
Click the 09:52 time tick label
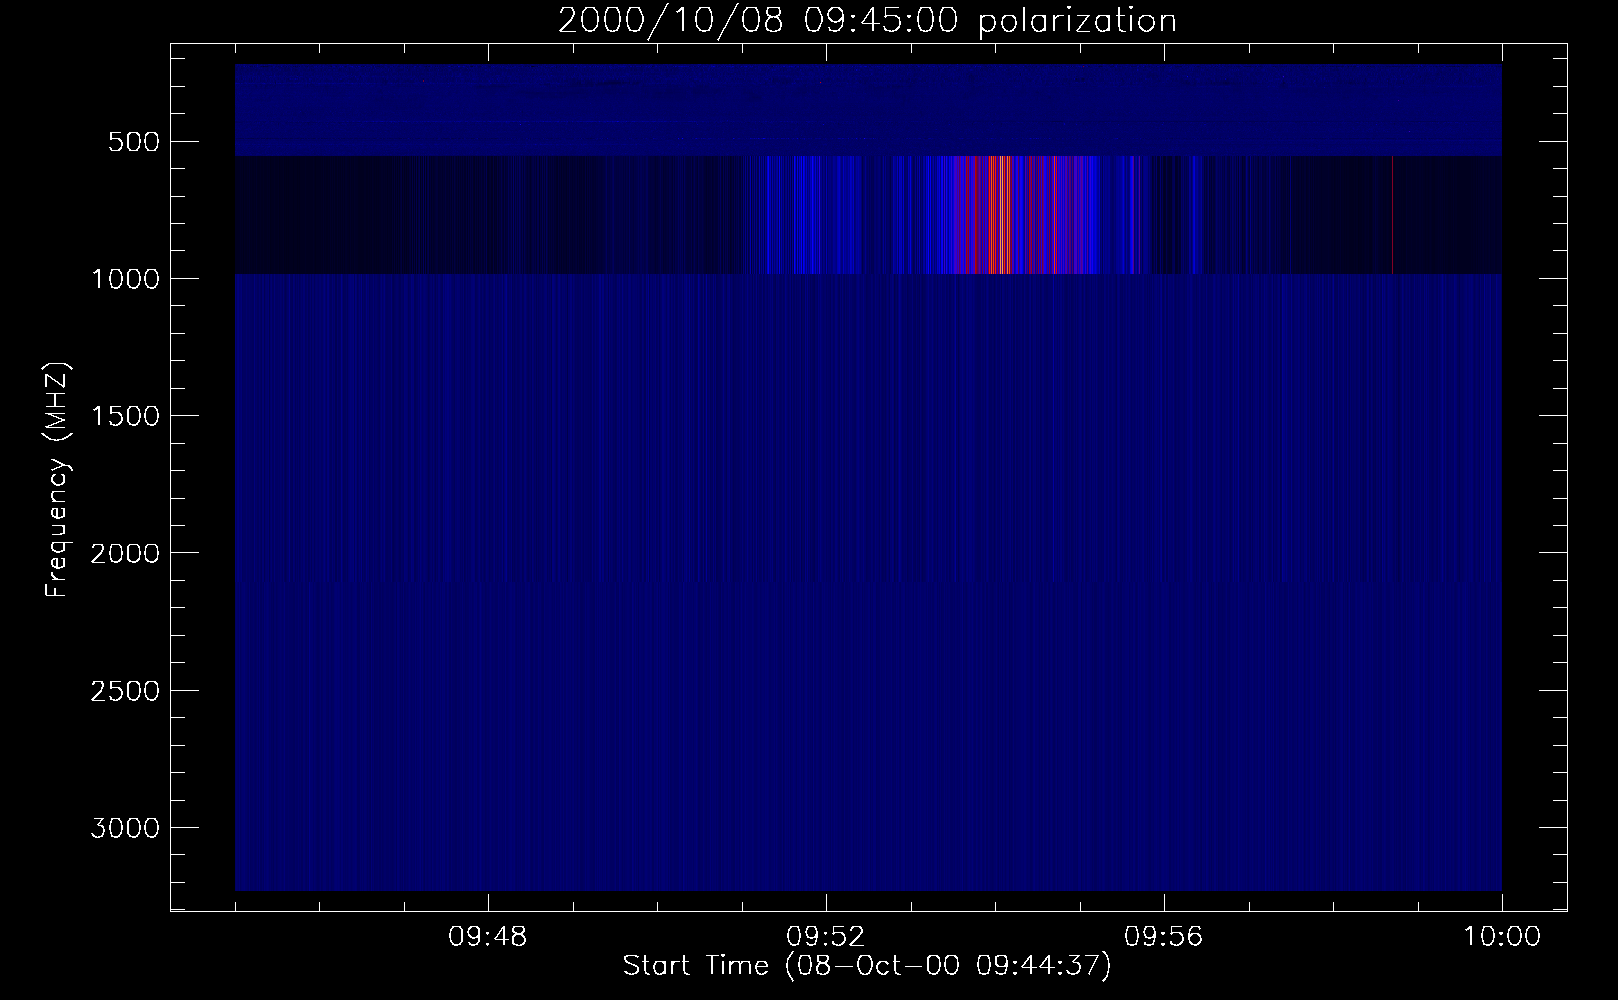(826, 937)
